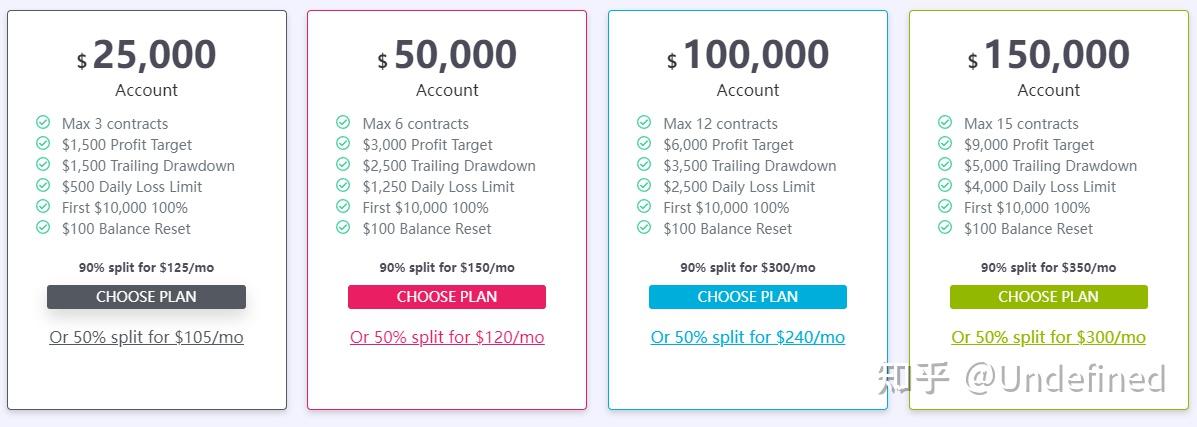Open the 50% split for $300/mo link
This screenshot has height=427, width=1197.
click(x=1049, y=337)
